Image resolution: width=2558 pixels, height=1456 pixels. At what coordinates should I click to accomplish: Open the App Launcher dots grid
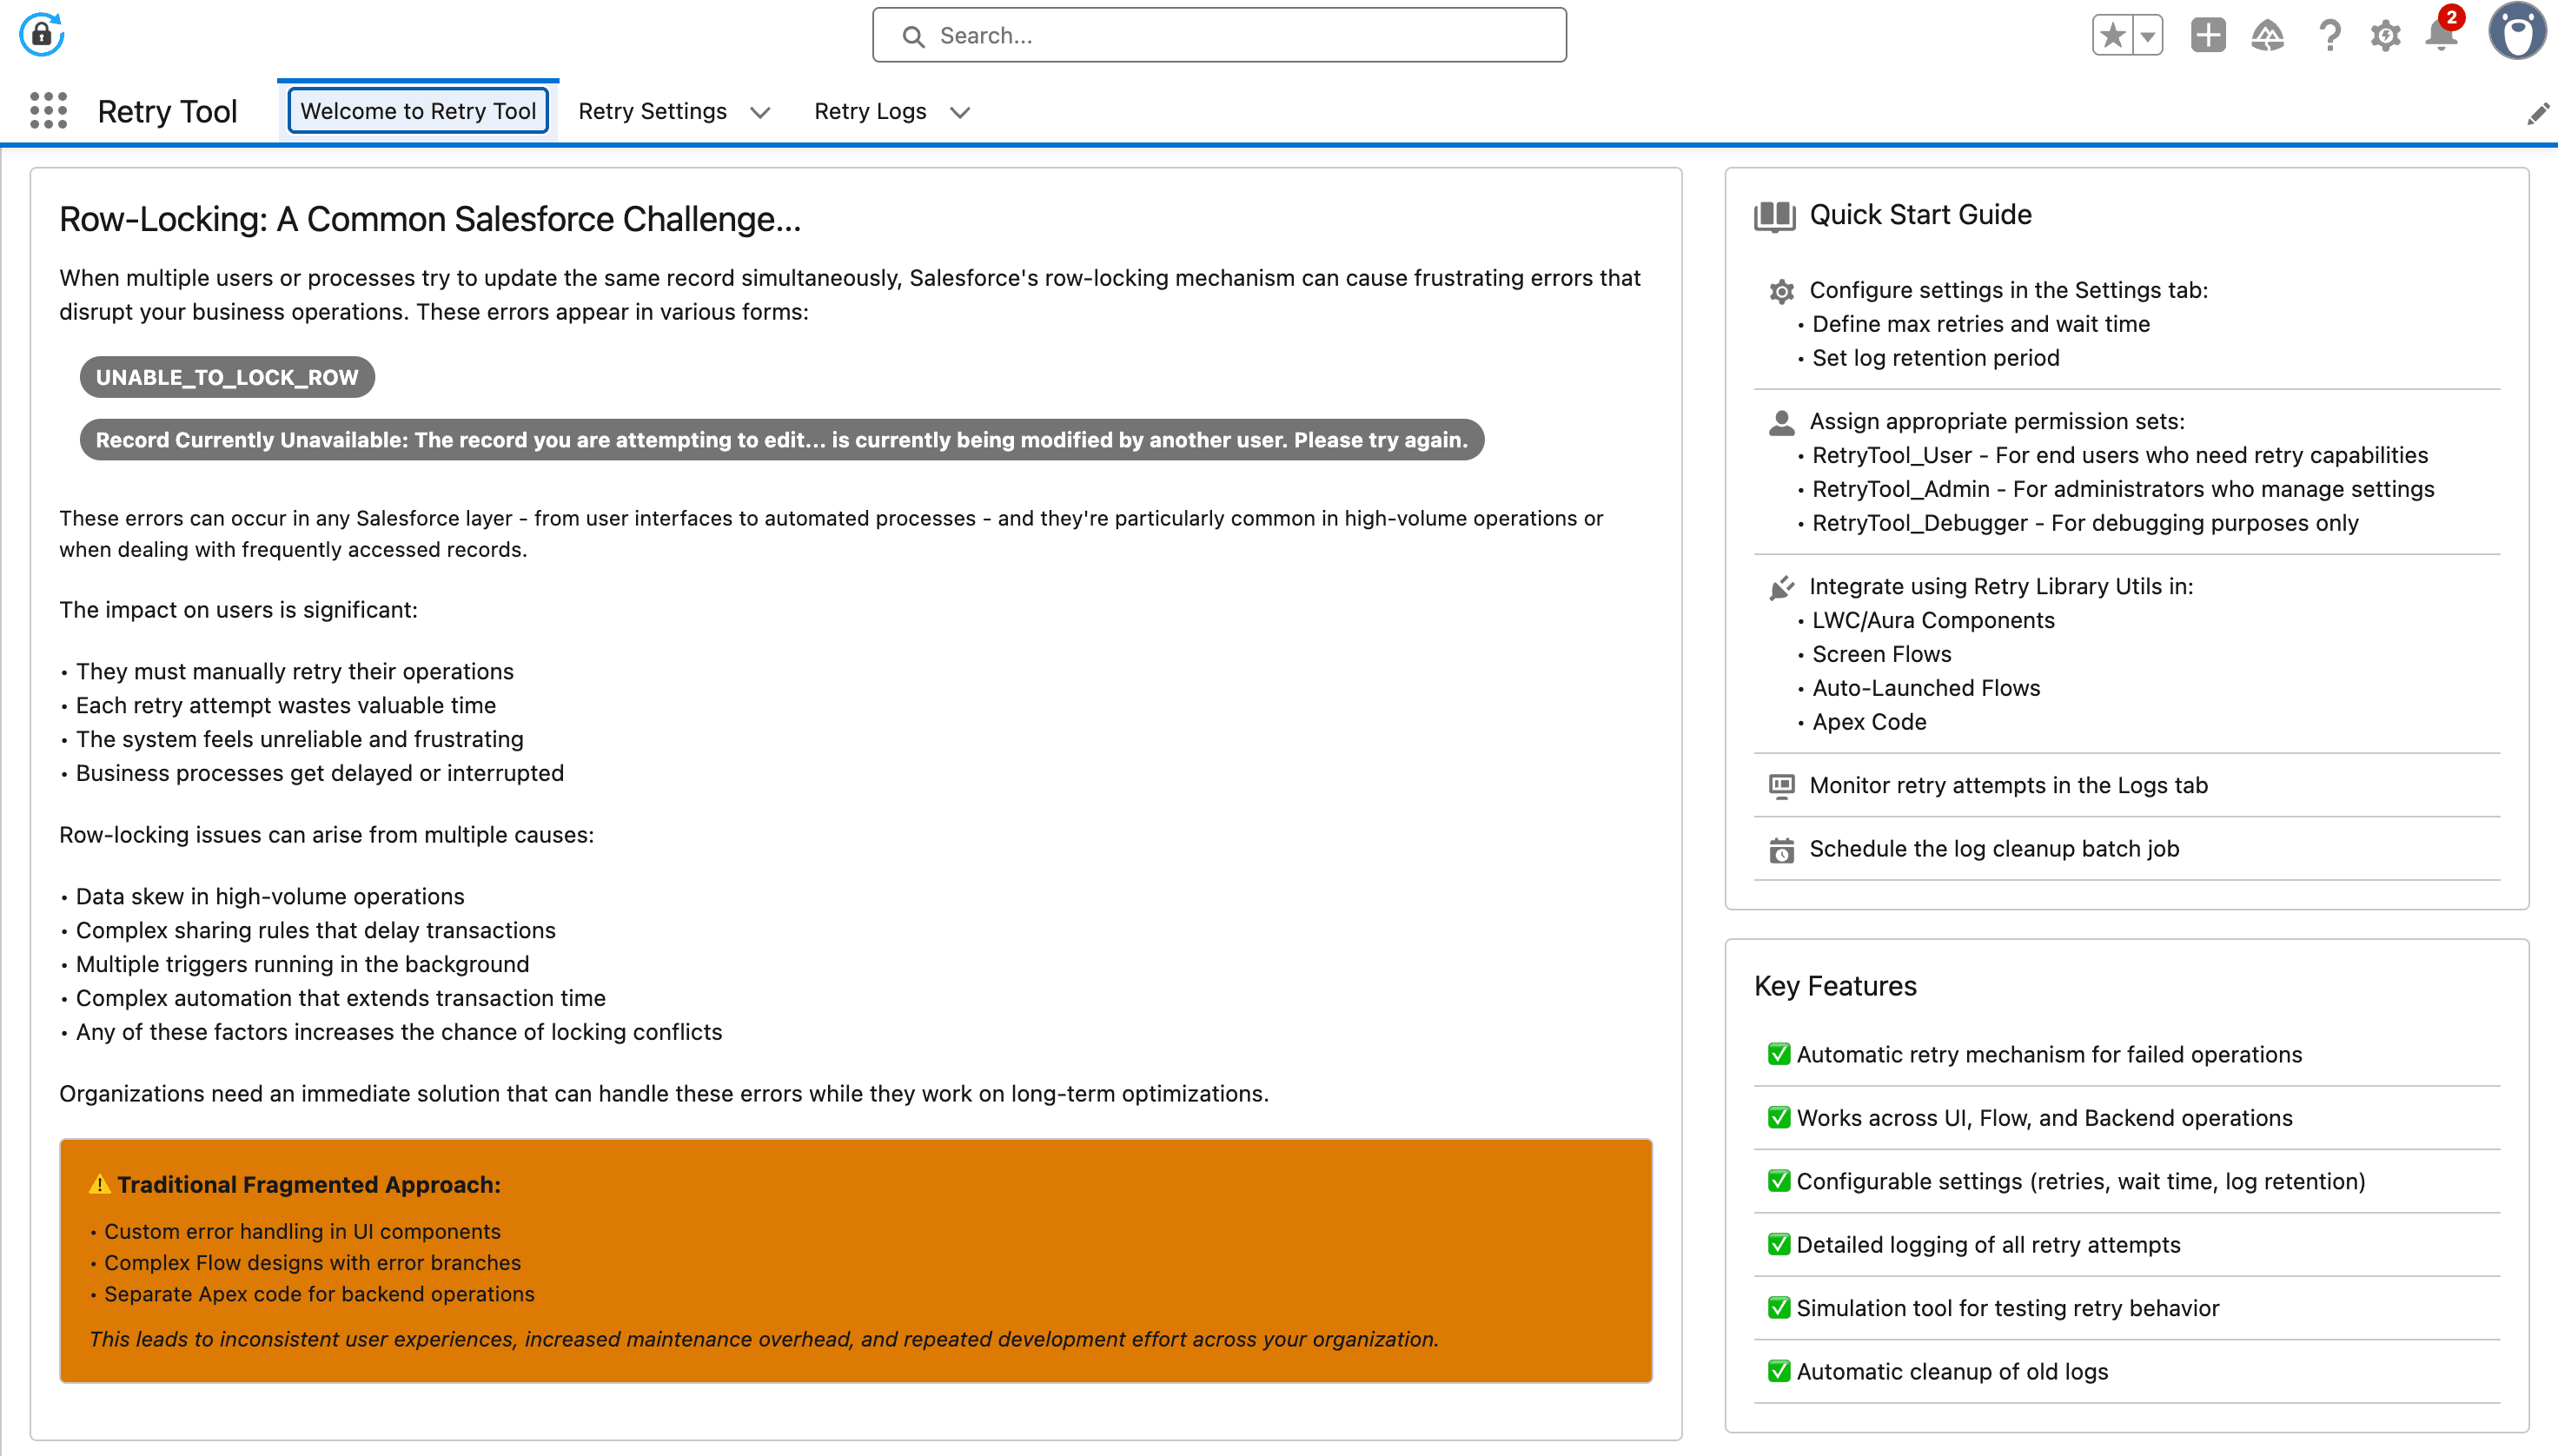pyautogui.click(x=48, y=111)
